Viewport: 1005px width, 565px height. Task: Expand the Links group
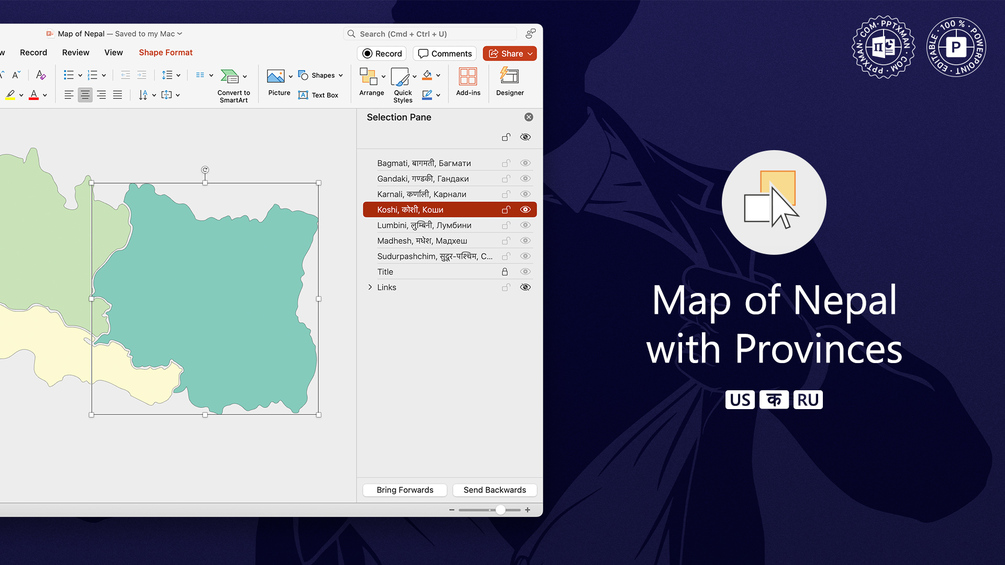coord(370,287)
